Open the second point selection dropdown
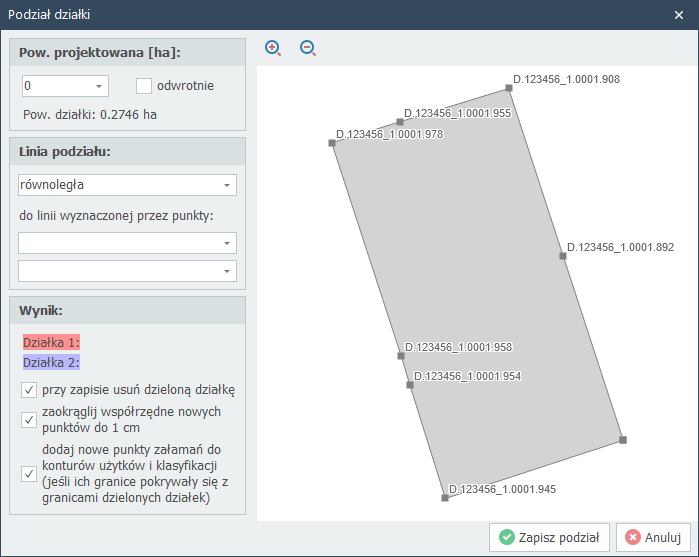 click(227, 271)
